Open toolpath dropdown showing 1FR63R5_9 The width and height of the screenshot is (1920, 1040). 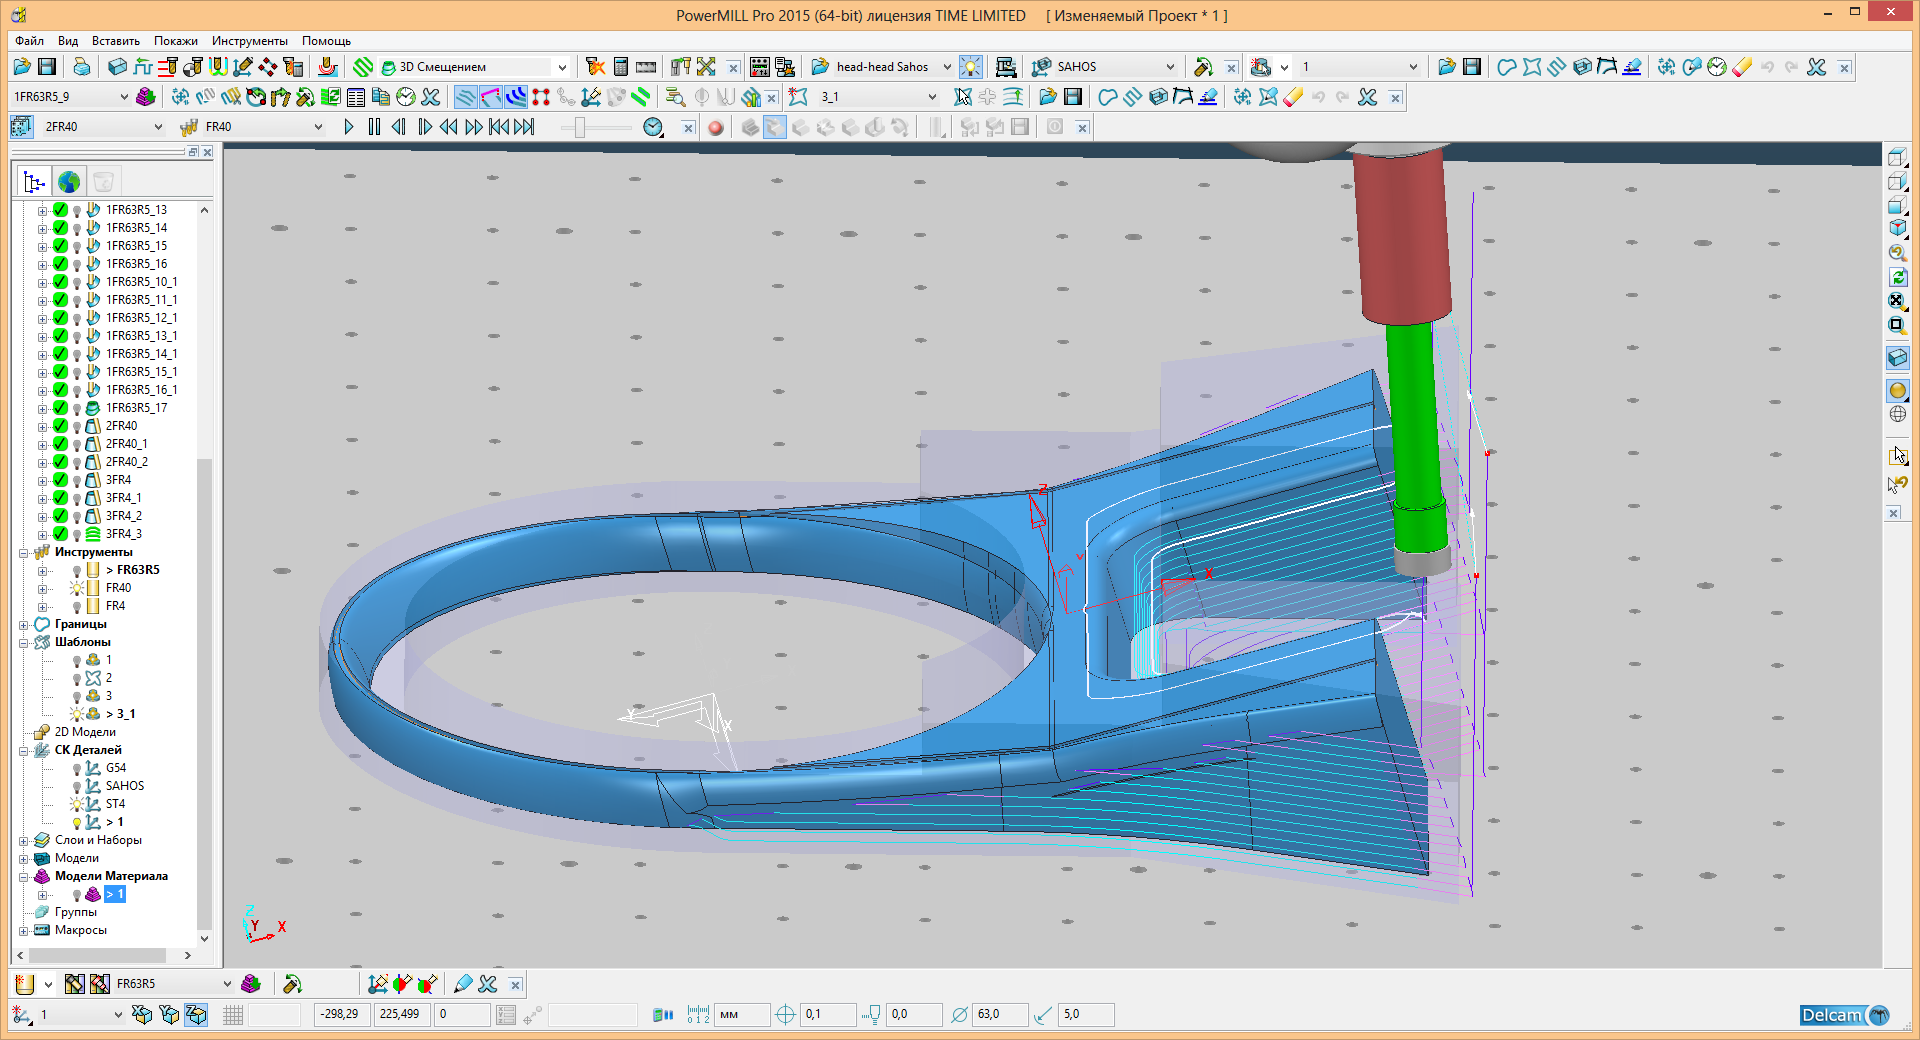click(70, 97)
